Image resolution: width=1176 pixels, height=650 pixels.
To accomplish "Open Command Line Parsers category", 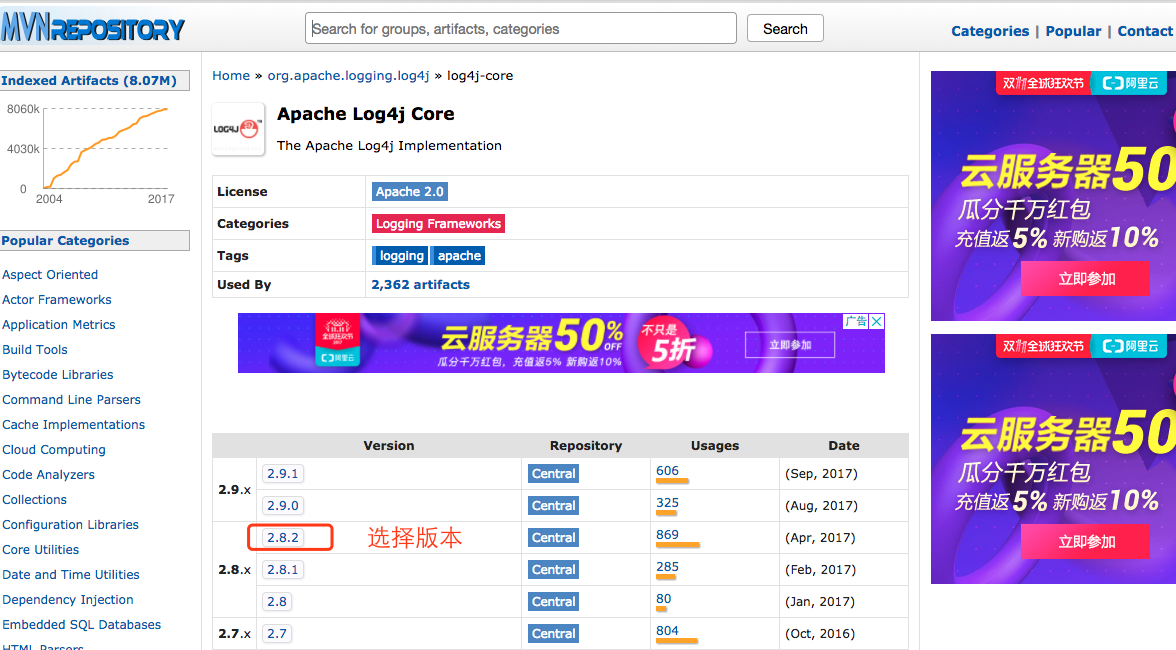I will [x=71, y=400].
